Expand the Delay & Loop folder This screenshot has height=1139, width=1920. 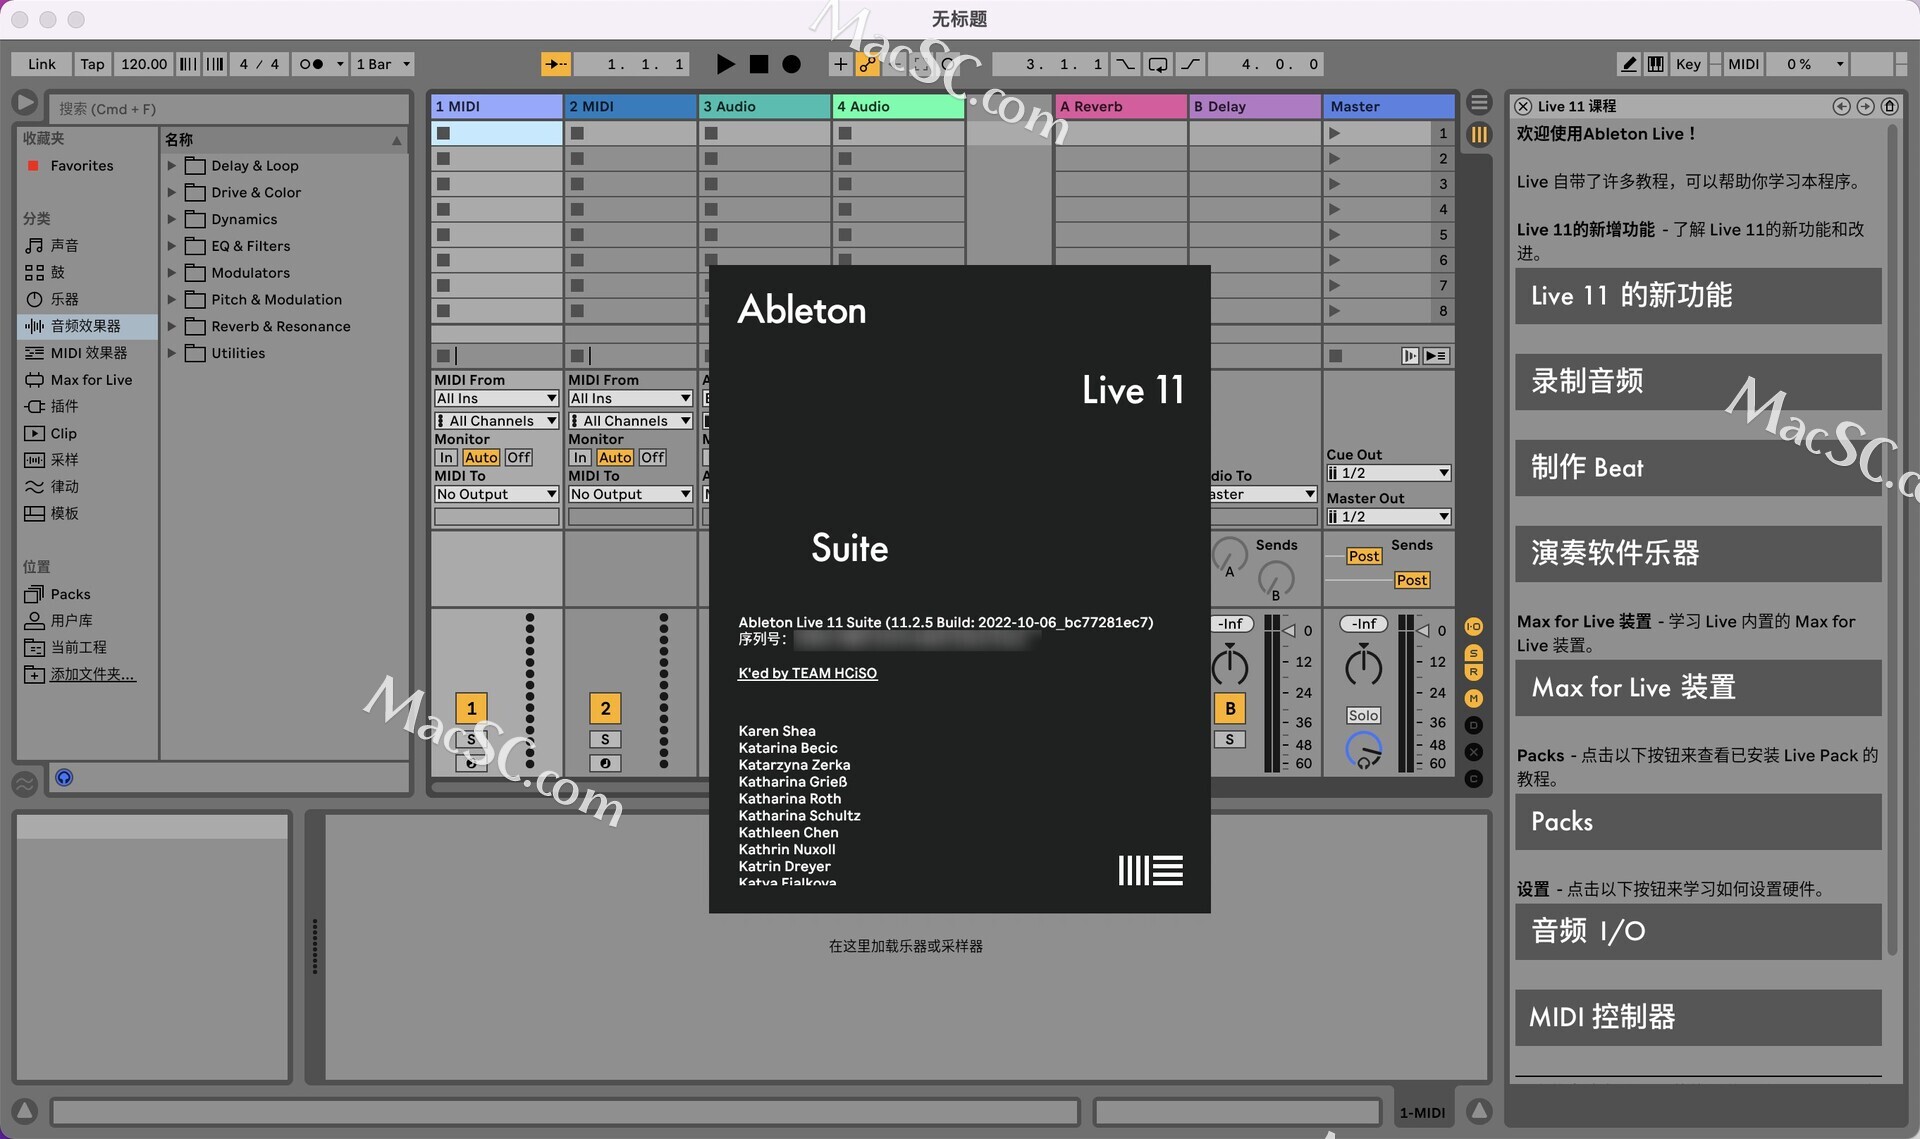click(171, 166)
